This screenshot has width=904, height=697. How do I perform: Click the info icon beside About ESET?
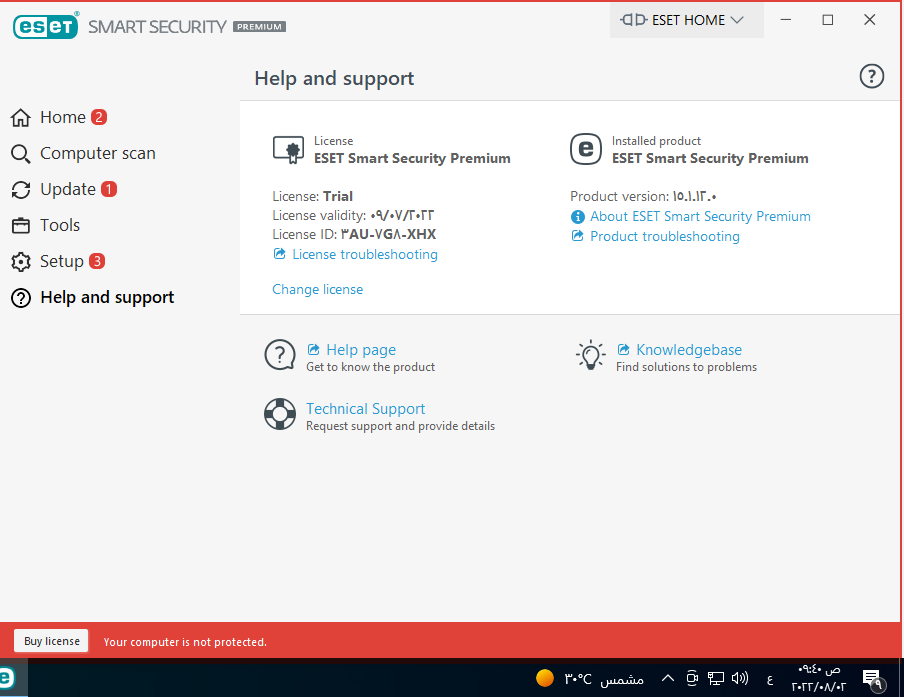[x=578, y=217]
